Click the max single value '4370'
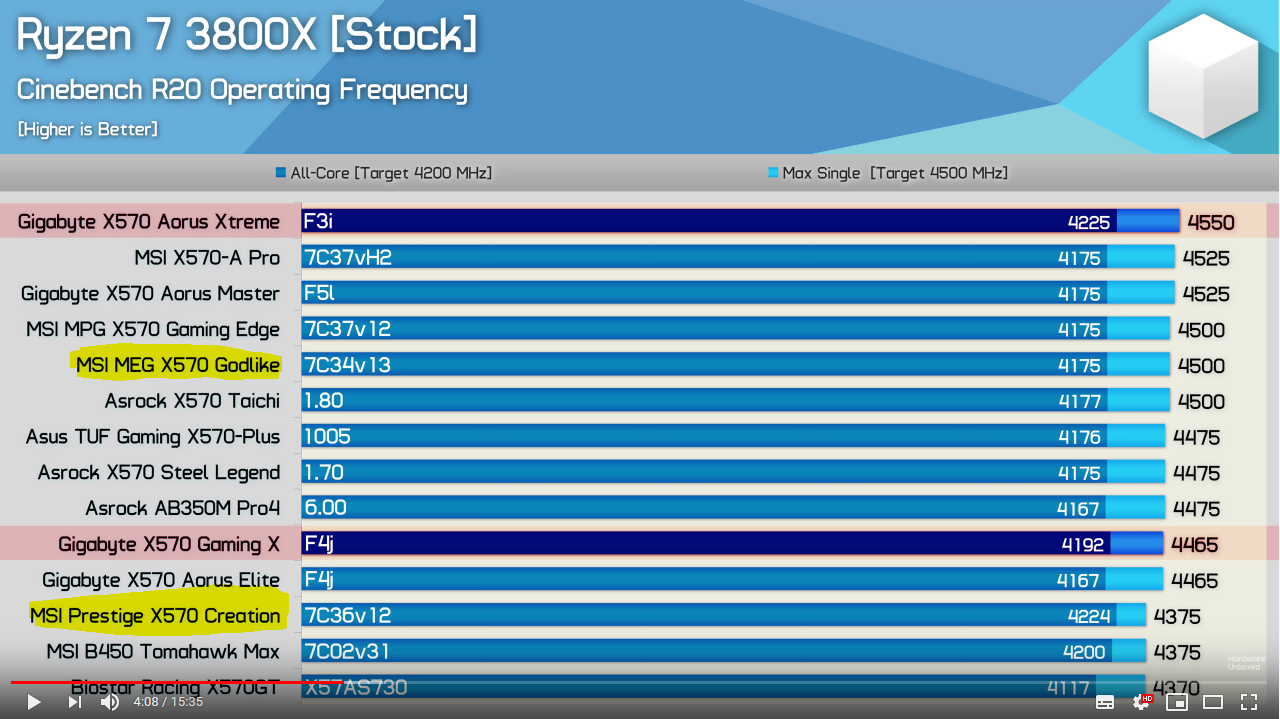 click(1177, 688)
